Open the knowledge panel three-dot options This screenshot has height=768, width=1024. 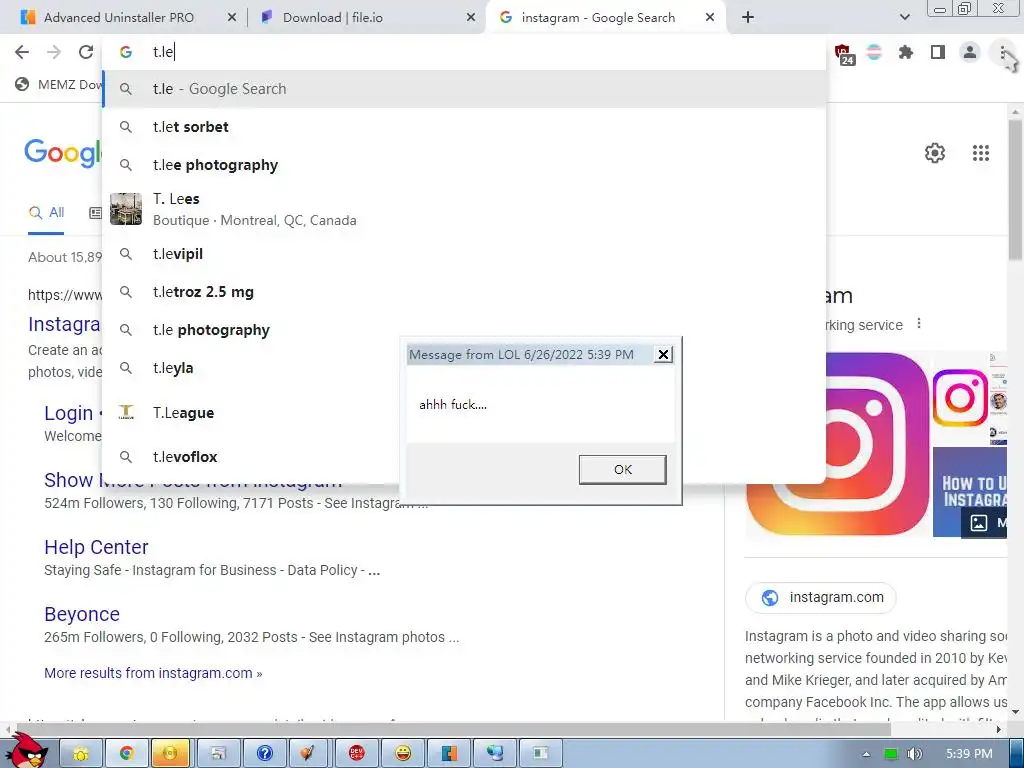(x=919, y=323)
